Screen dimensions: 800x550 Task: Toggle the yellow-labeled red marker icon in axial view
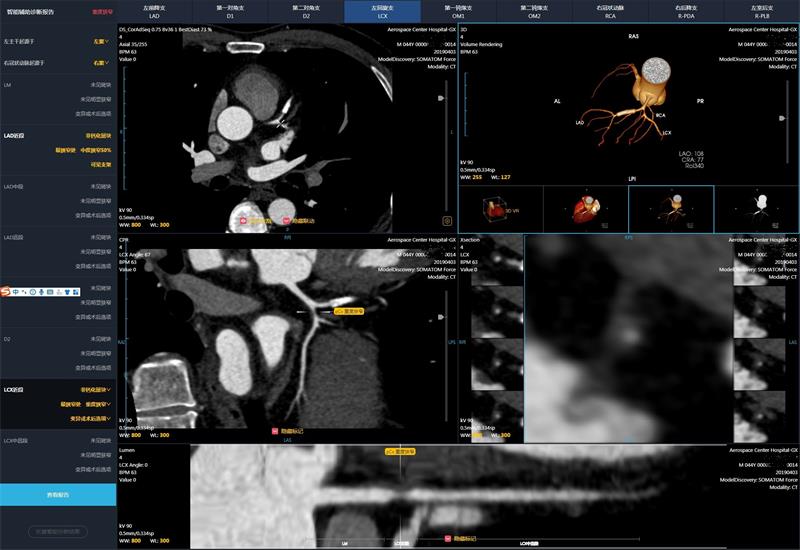coord(243,221)
